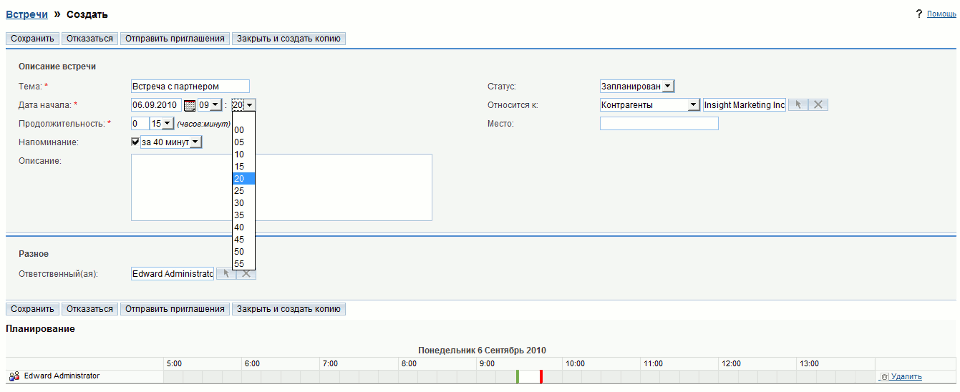This screenshot has height=392, width=960.
Task: Select related record arrow next to Insight Marketing
Action: 797,105
